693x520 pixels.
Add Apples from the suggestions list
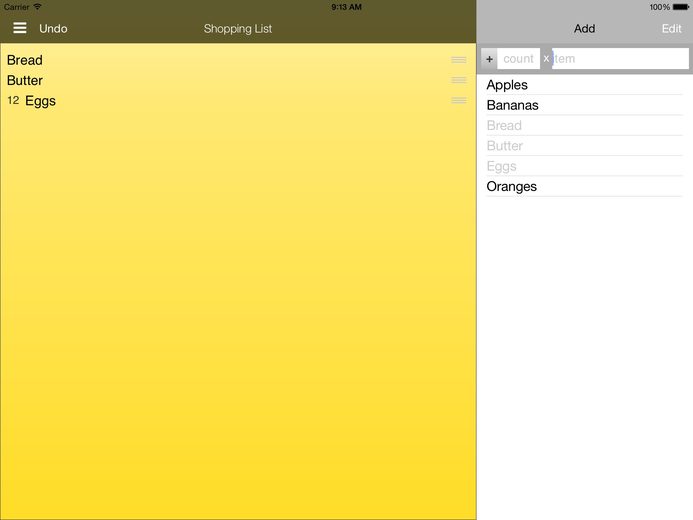pyautogui.click(x=584, y=85)
